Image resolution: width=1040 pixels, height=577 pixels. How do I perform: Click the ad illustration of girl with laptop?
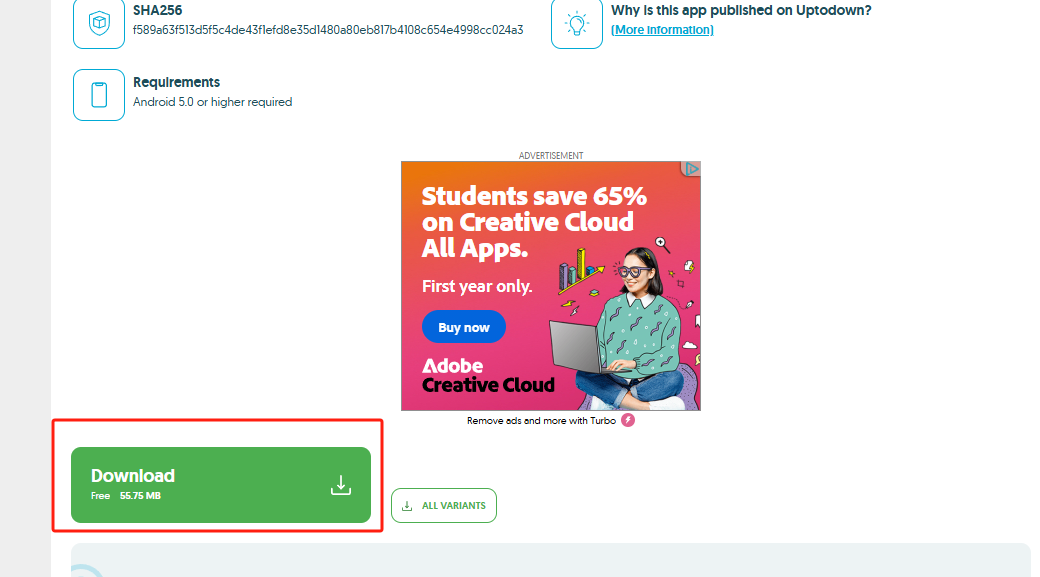pyautogui.click(x=632, y=320)
